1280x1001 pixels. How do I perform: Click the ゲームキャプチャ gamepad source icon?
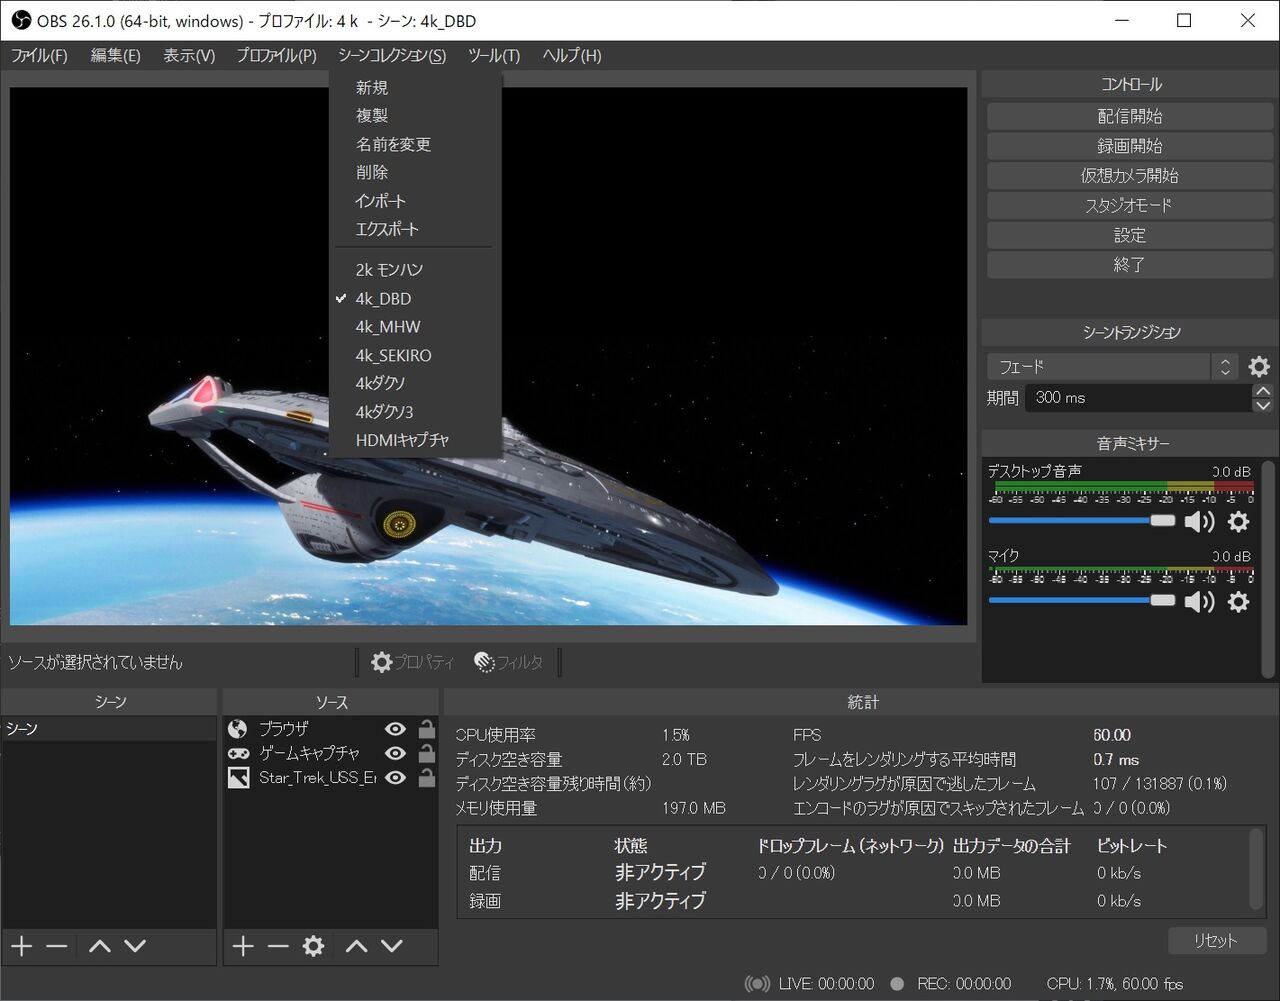pos(238,753)
